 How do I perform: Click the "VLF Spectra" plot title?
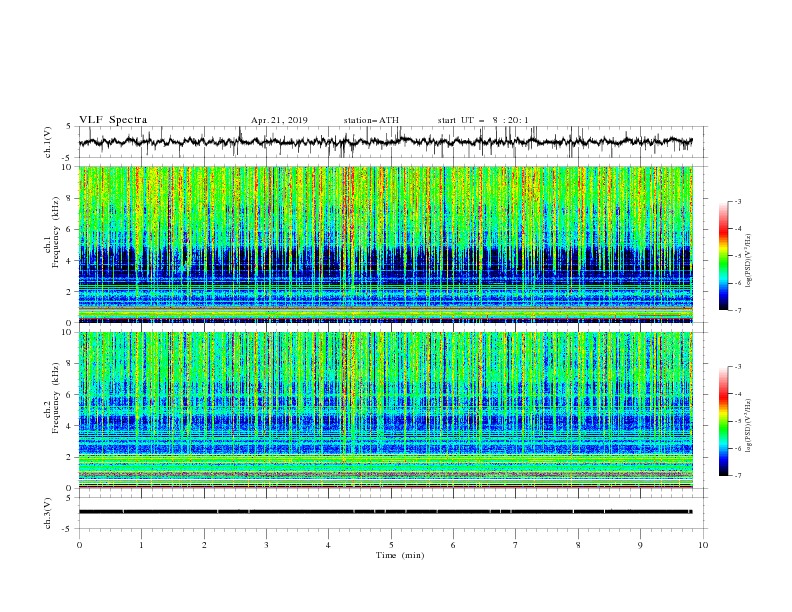(113, 120)
